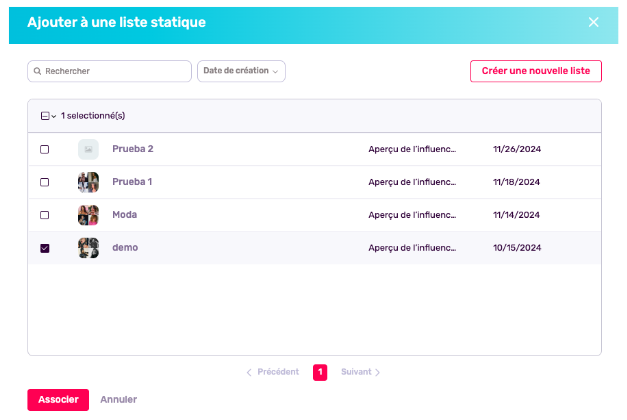
Task: Click the Prueba 1 list avatar
Action: pos(88,182)
